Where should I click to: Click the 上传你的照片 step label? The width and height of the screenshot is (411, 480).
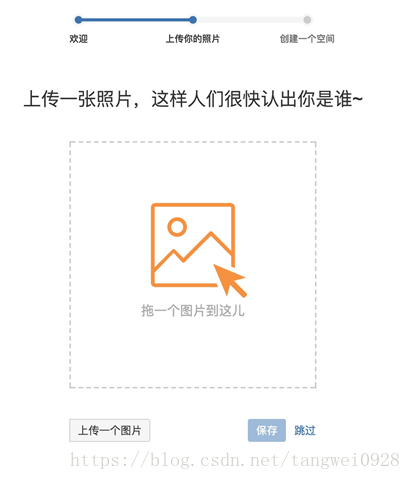[193, 39]
